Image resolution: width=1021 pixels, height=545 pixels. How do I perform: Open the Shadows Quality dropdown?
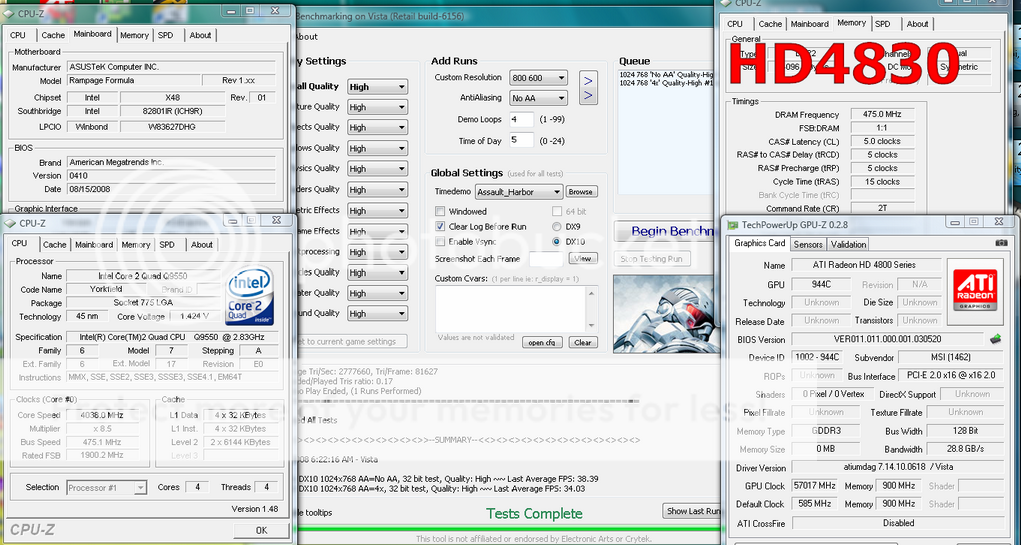click(x=378, y=148)
